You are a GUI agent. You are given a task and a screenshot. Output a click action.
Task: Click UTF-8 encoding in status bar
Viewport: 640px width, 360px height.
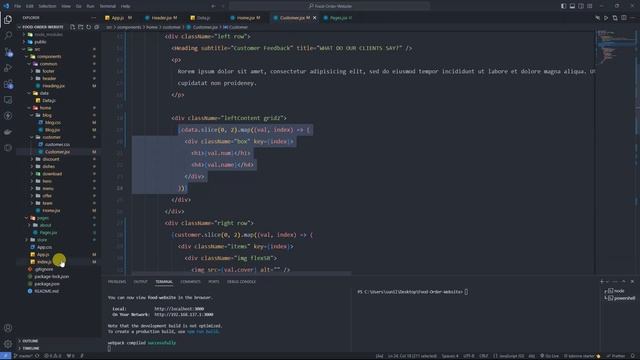pos(469,356)
